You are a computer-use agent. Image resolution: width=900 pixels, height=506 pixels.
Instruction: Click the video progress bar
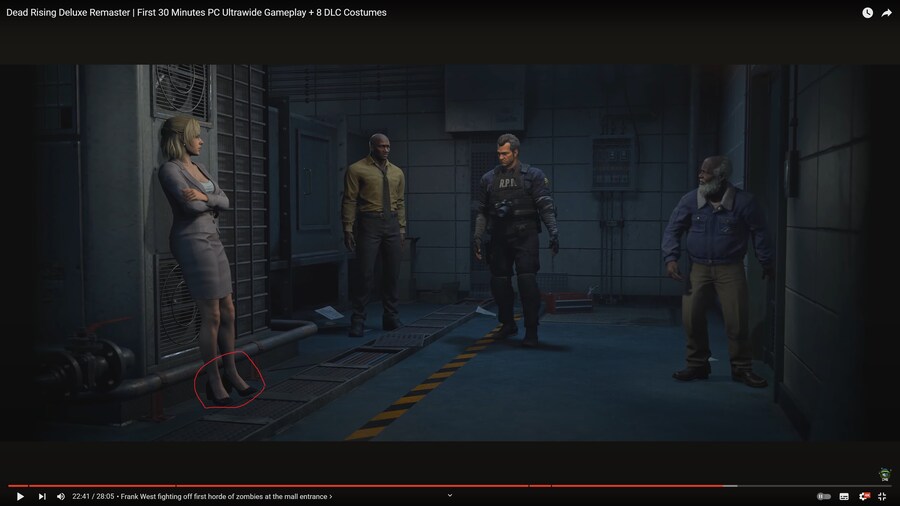[x=450, y=486]
